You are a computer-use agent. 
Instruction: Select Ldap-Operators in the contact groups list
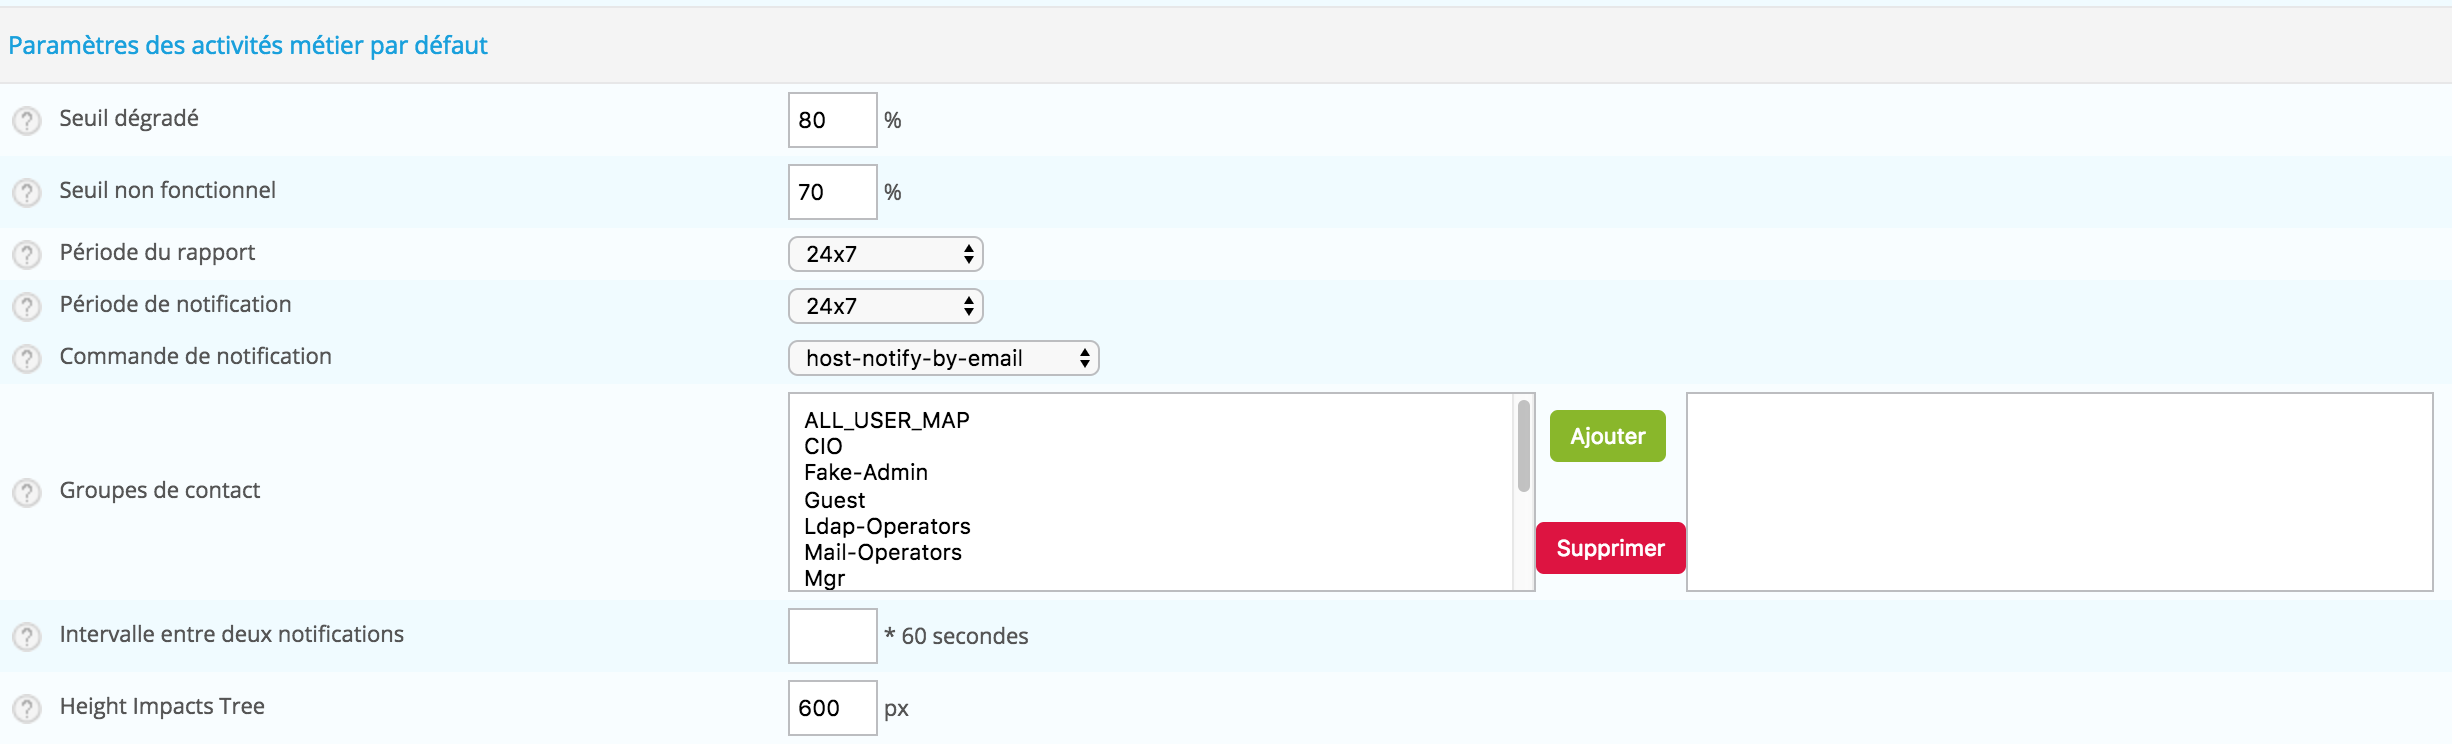click(x=887, y=526)
